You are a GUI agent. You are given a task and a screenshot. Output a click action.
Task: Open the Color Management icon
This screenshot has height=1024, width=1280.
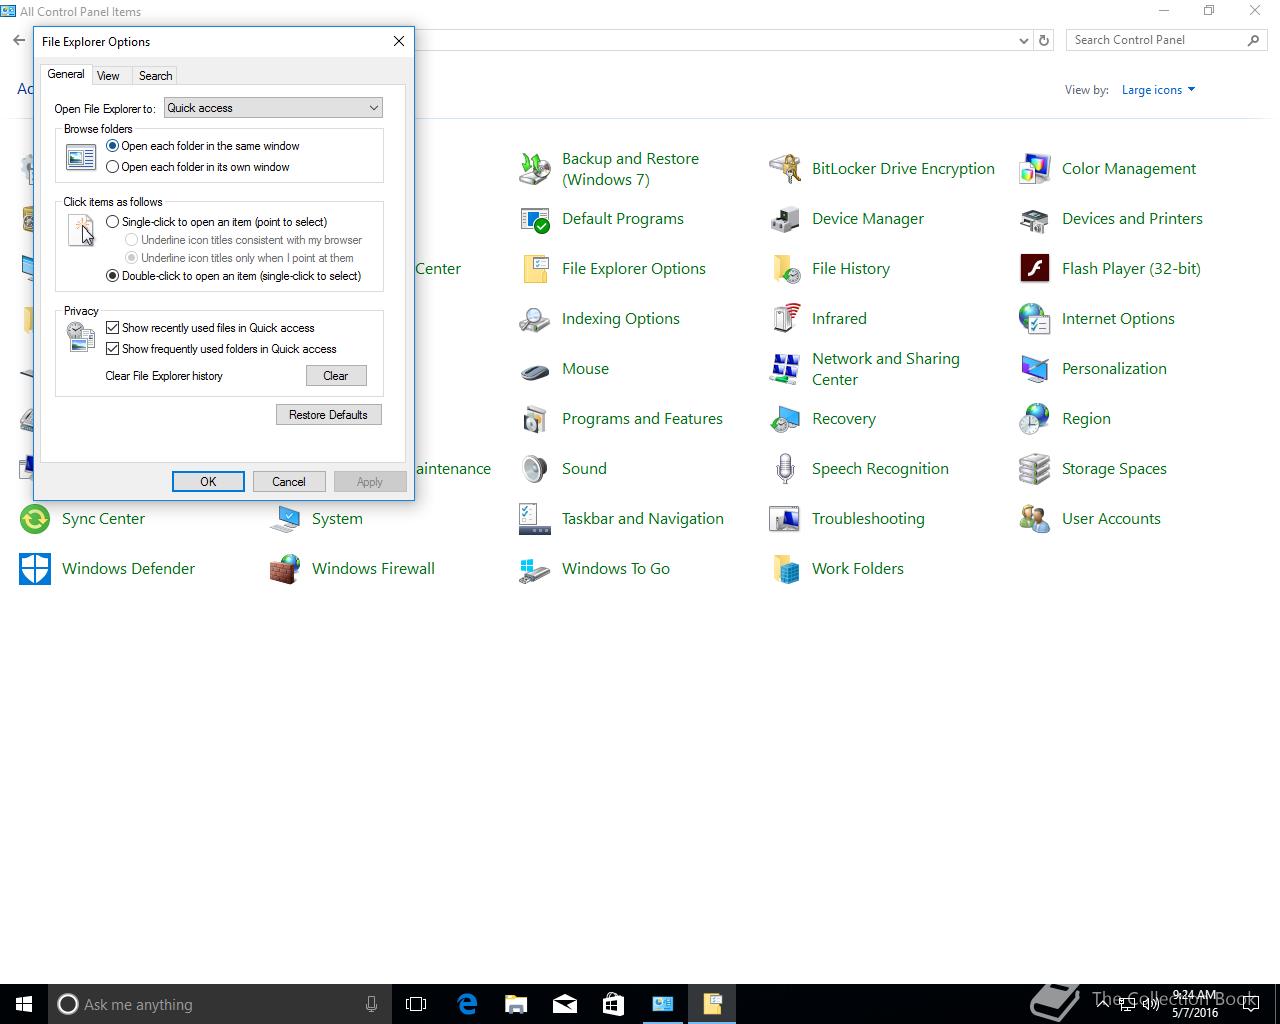click(x=1035, y=169)
